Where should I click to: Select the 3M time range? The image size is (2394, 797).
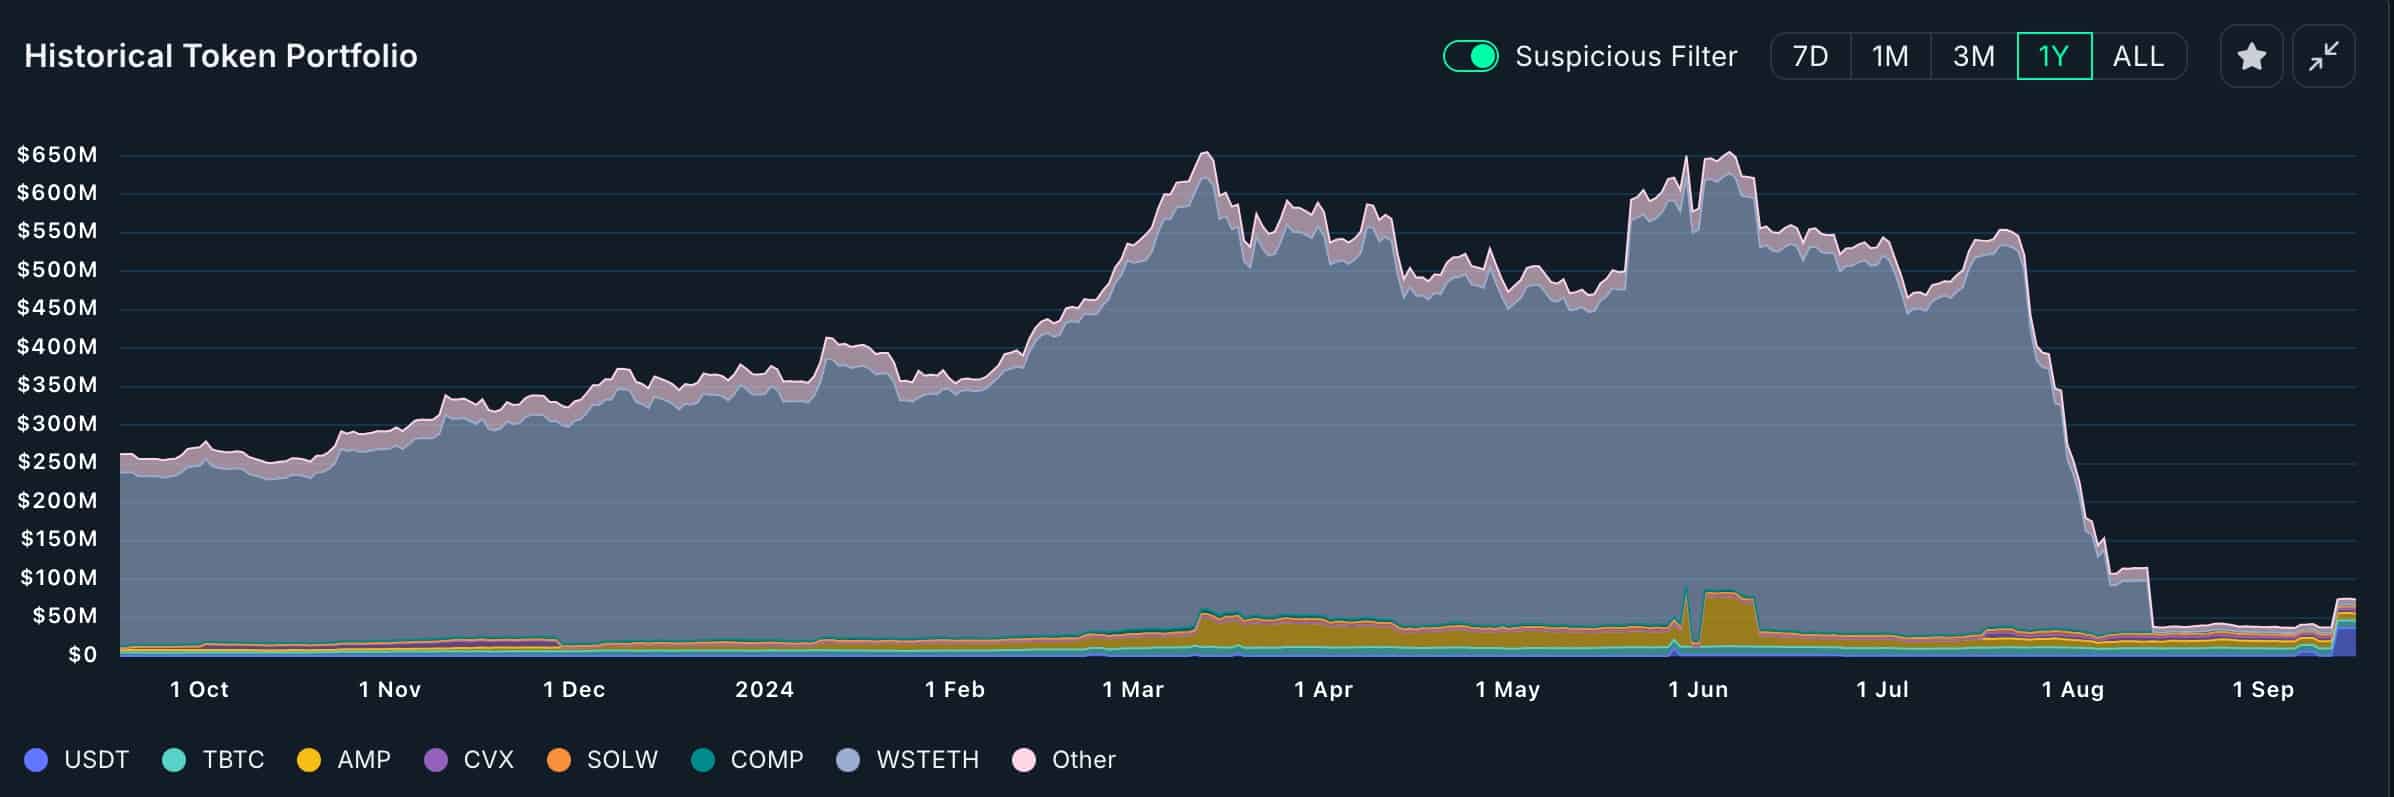[x=1973, y=56]
